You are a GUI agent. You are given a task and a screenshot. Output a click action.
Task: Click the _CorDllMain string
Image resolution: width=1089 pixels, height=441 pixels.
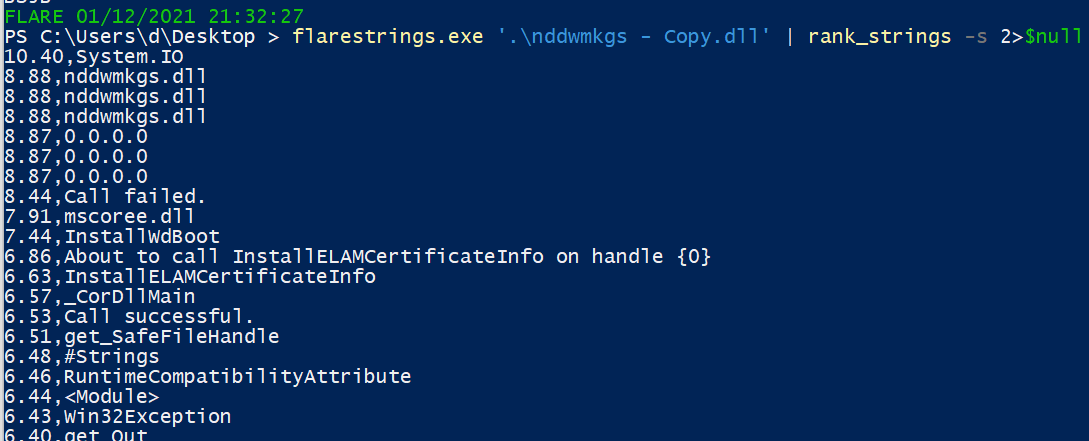point(130,296)
